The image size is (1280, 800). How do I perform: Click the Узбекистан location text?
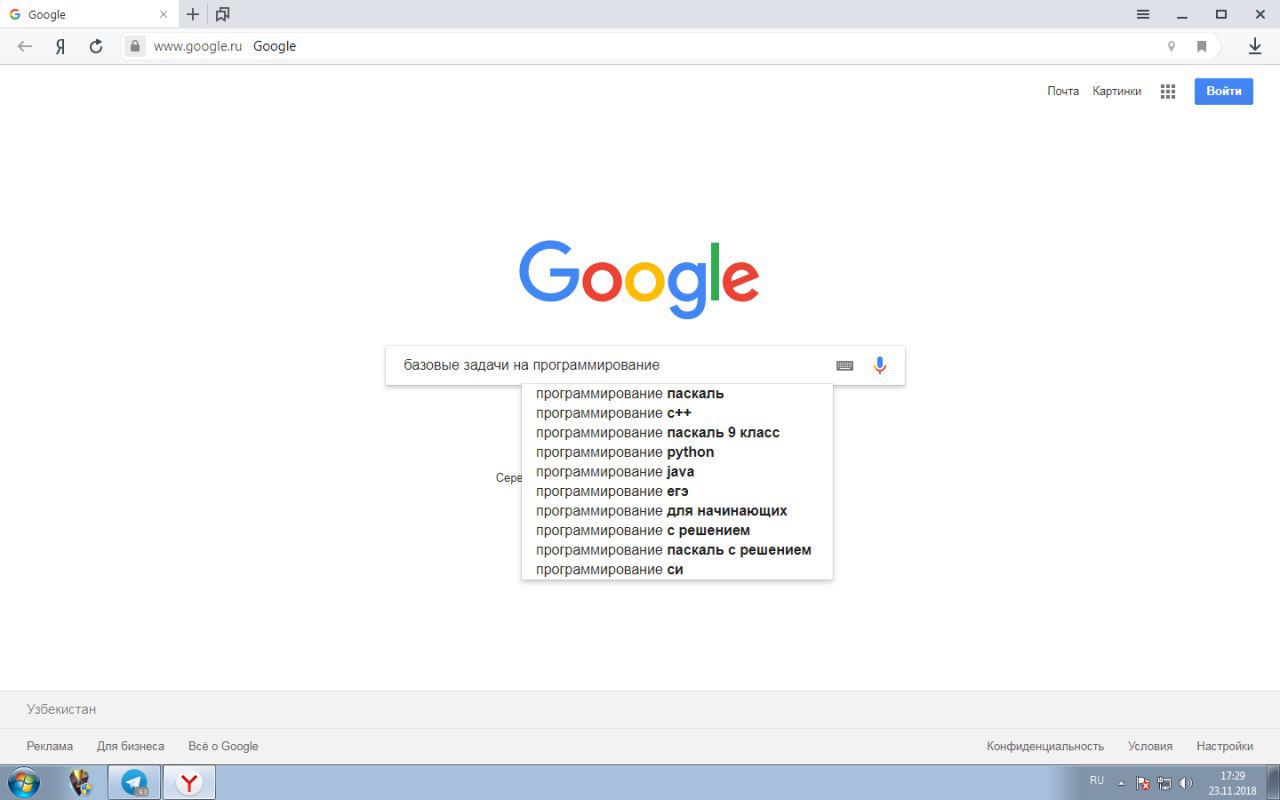coord(61,709)
